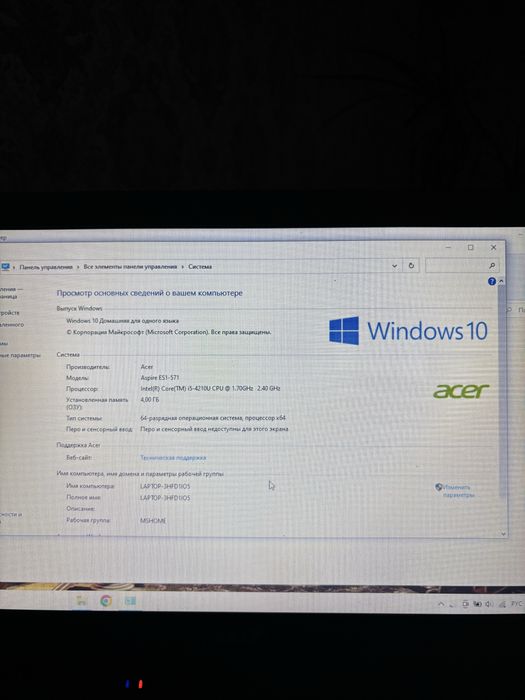Click the Microsoft Corporation copyright line
The height and width of the screenshot is (700, 525).
coord(169,332)
